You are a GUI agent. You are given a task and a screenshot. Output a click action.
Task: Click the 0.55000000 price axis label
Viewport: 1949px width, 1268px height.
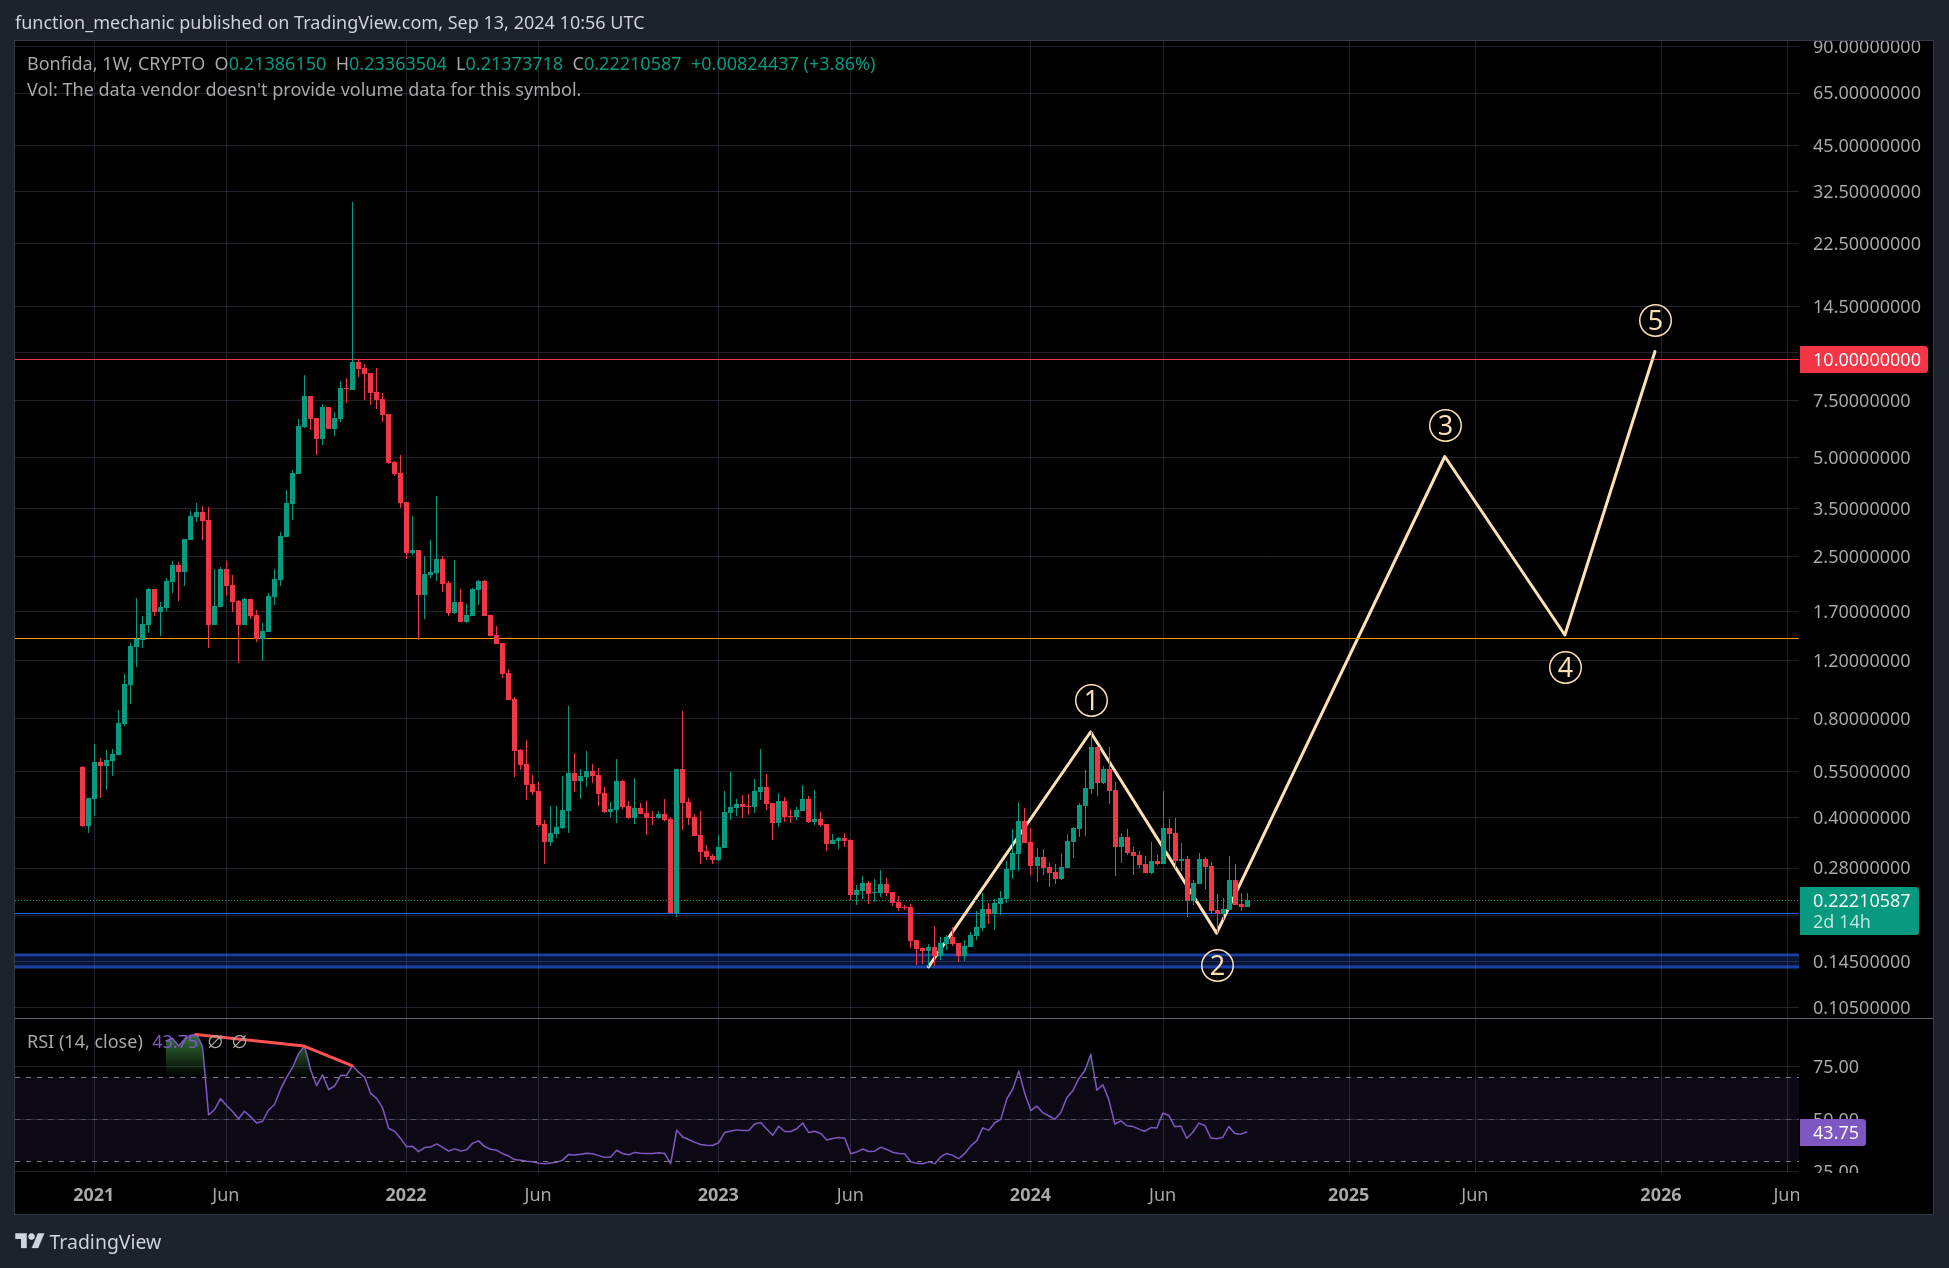tap(1861, 772)
